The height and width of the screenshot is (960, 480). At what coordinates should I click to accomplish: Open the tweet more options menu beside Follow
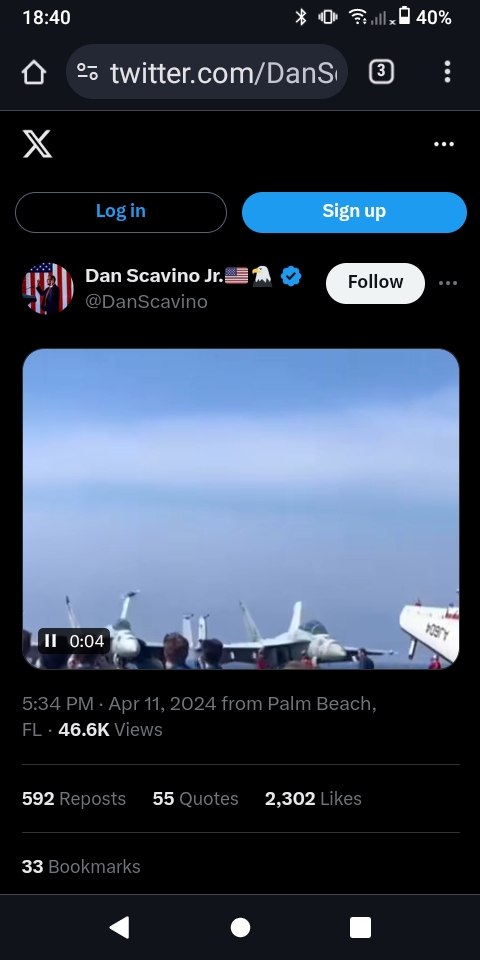pos(448,283)
